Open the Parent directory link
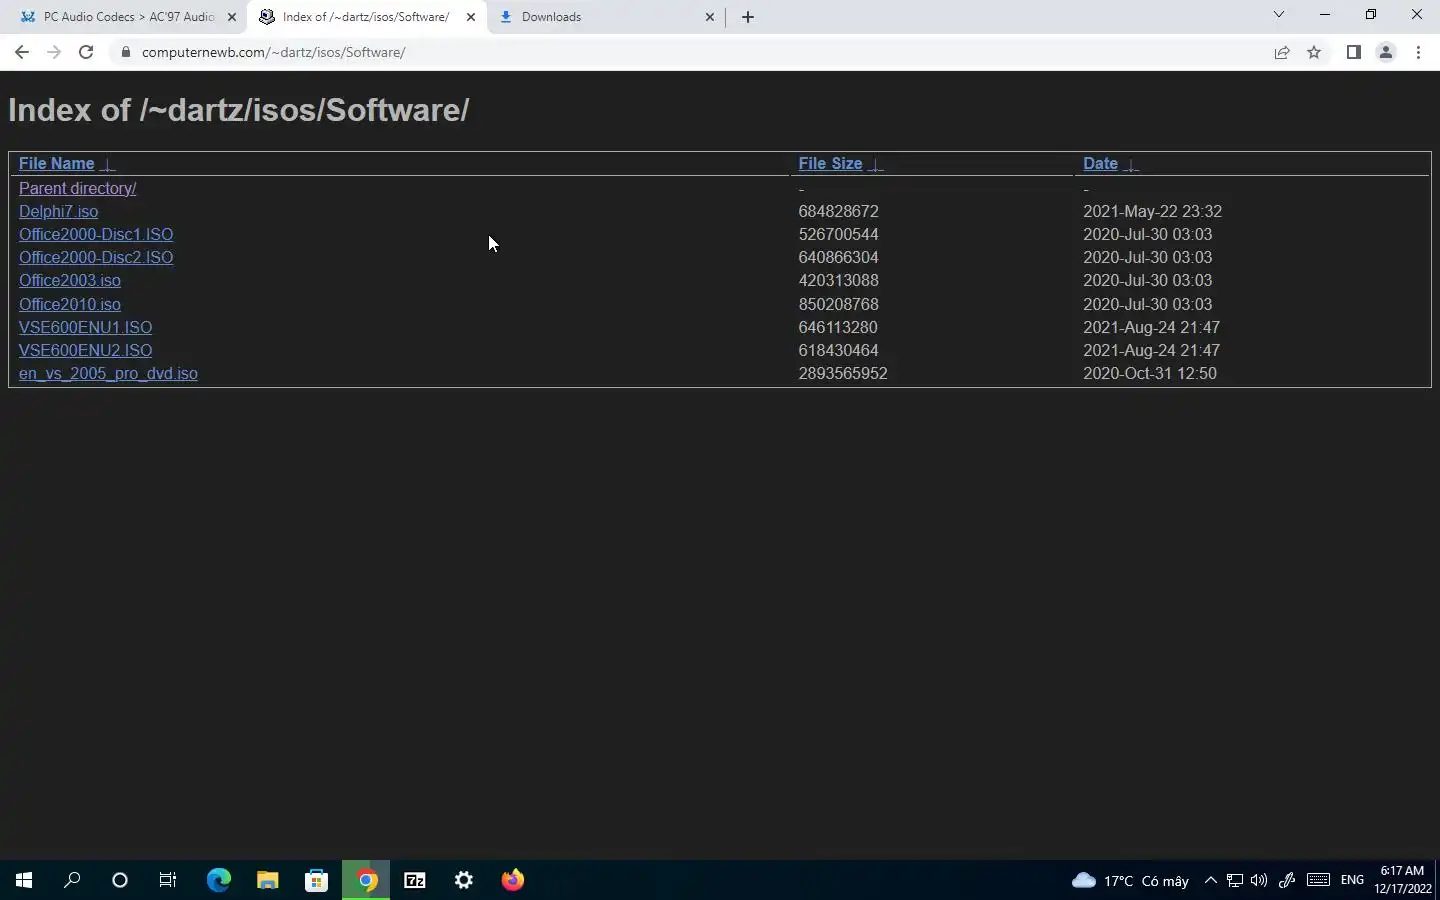The width and height of the screenshot is (1440, 900). 77,188
